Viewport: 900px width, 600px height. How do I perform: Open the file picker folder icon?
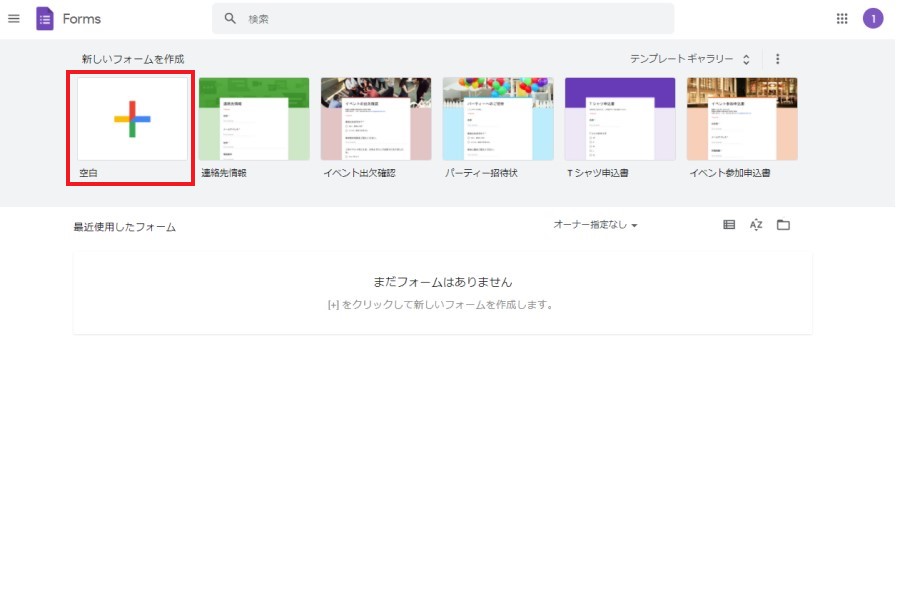coord(783,225)
